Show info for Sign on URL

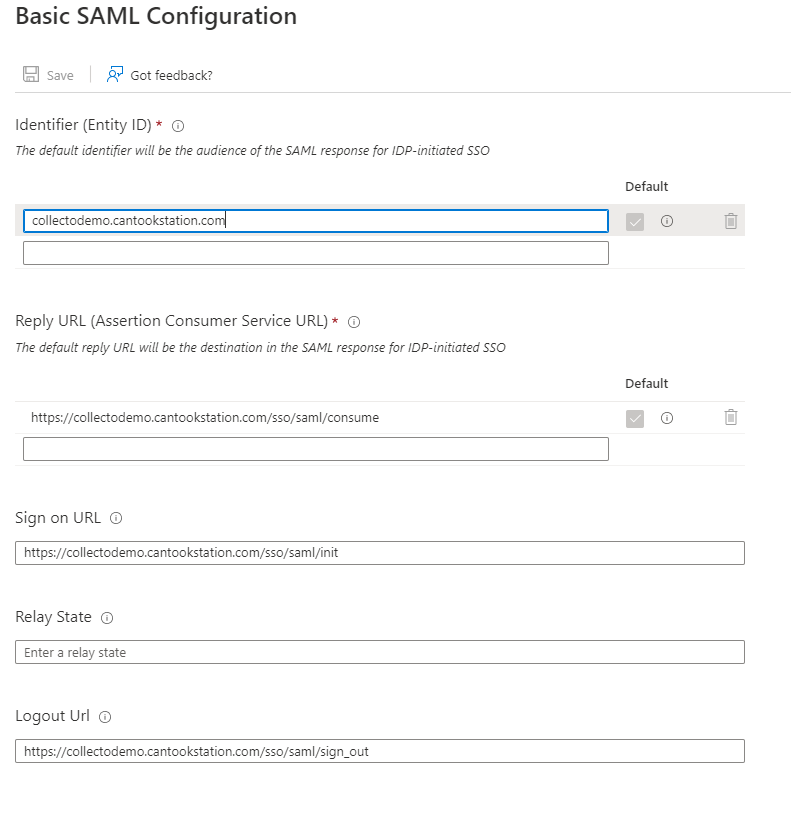(x=116, y=518)
